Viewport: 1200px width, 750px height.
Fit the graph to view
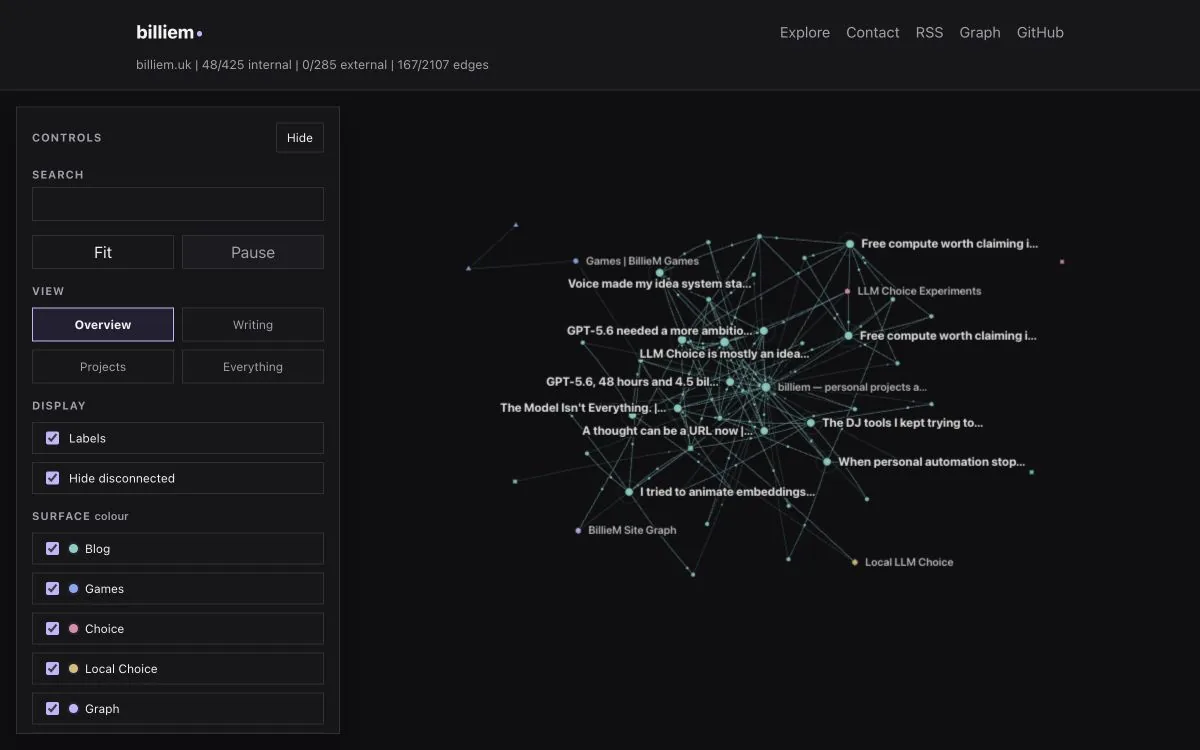[103, 252]
